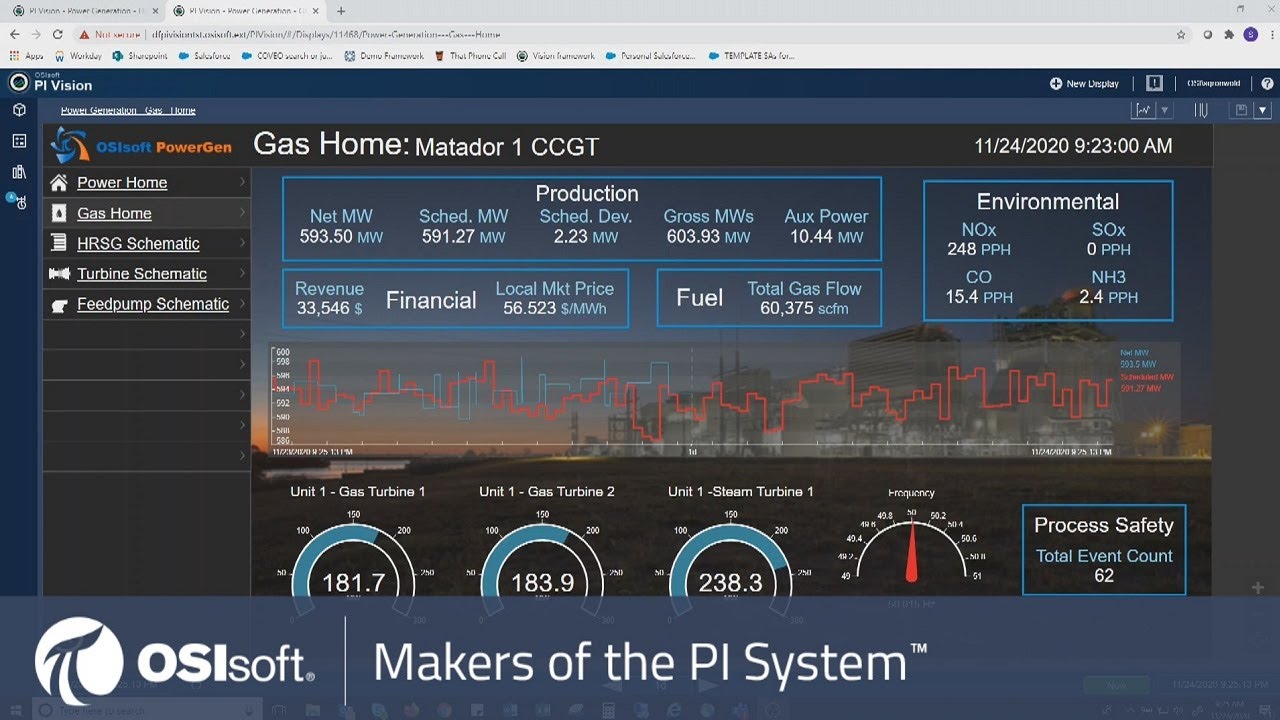Click the house icon beside Power Home
Screen dimensions: 1280x720
coord(59,182)
